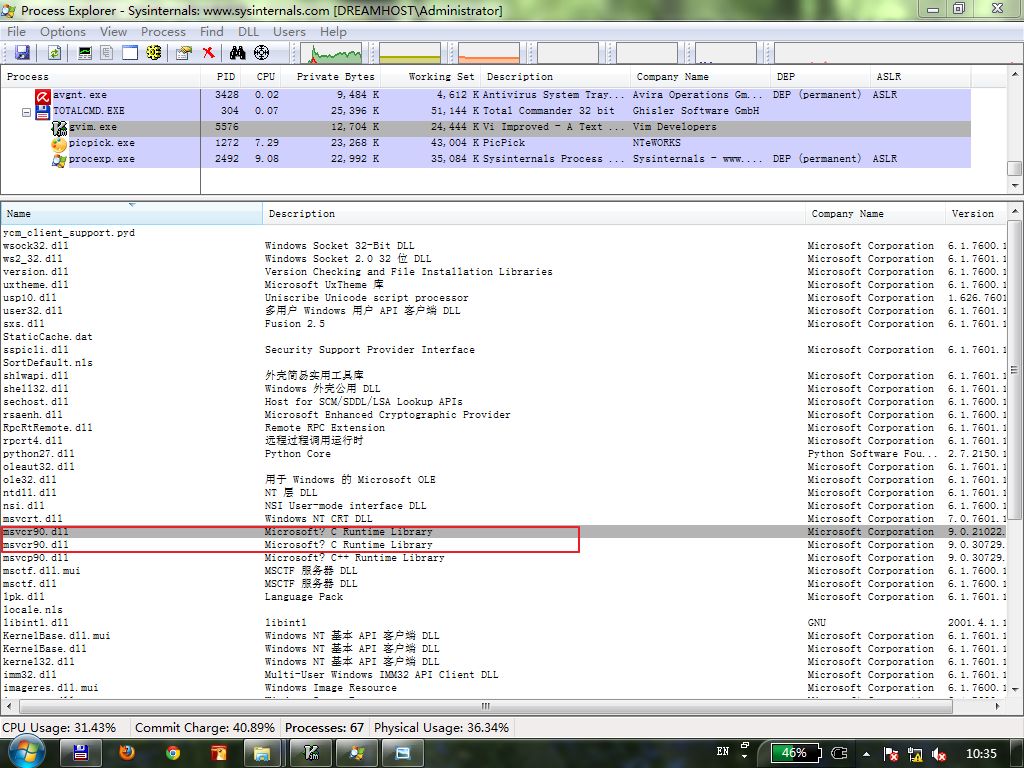The image size is (1024, 768).
Task: Sort by ASLR column header
Action: pyautogui.click(x=920, y=76)
